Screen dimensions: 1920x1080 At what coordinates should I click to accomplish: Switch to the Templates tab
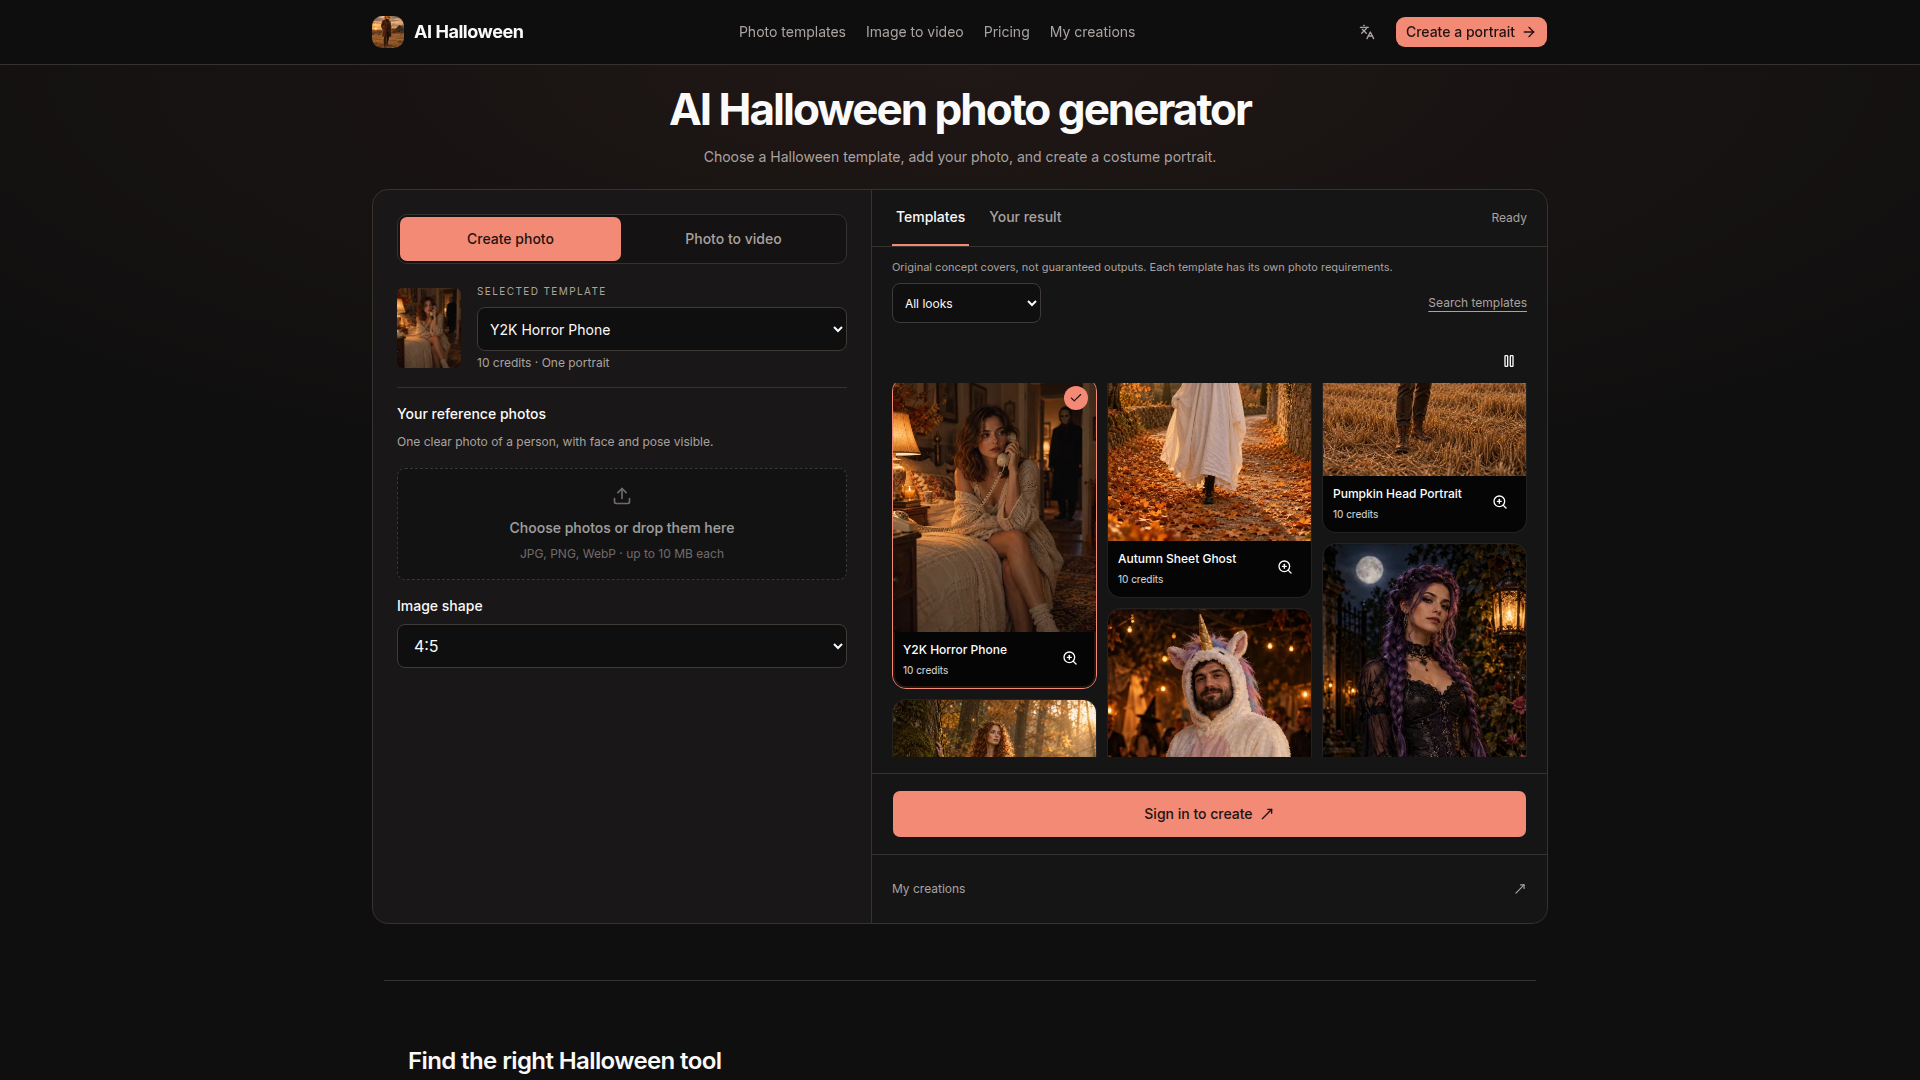pyautogui.click(x=930, y=217)
